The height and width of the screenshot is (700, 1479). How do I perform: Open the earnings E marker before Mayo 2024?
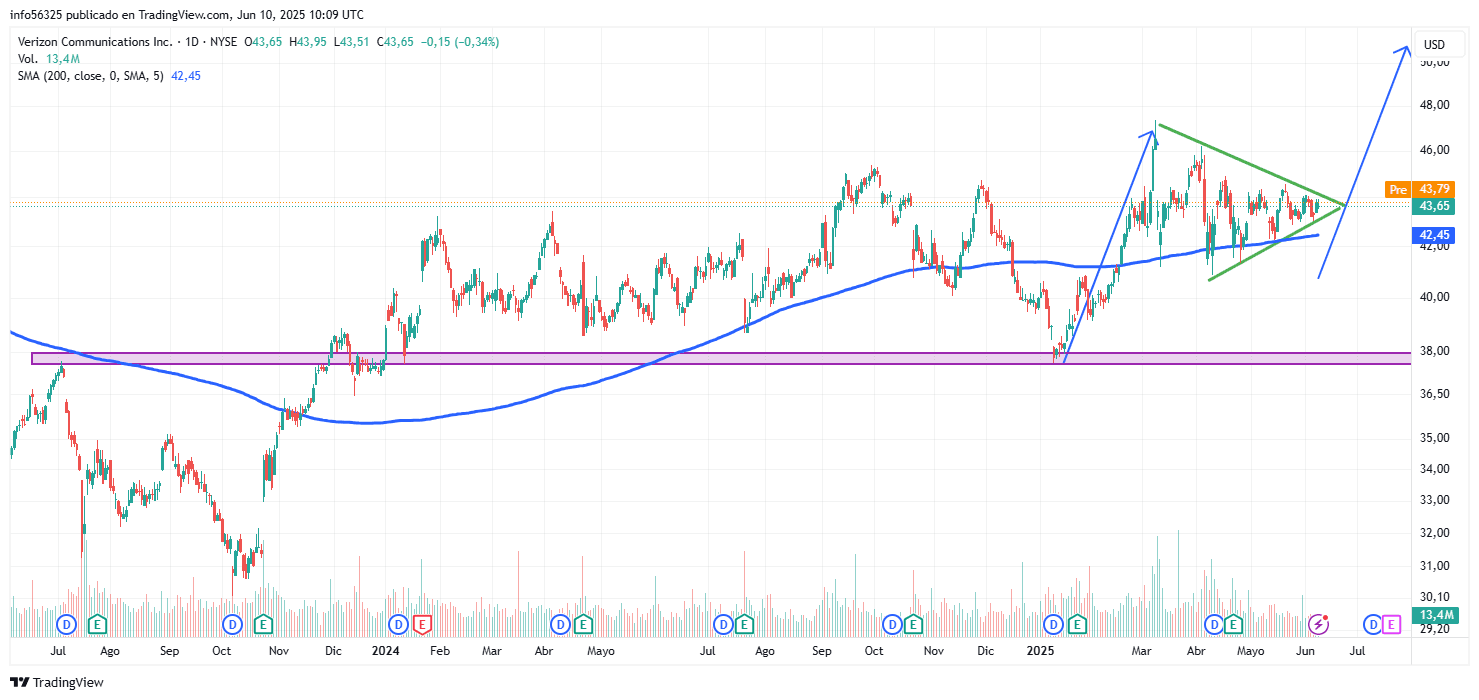pos(583,624)
